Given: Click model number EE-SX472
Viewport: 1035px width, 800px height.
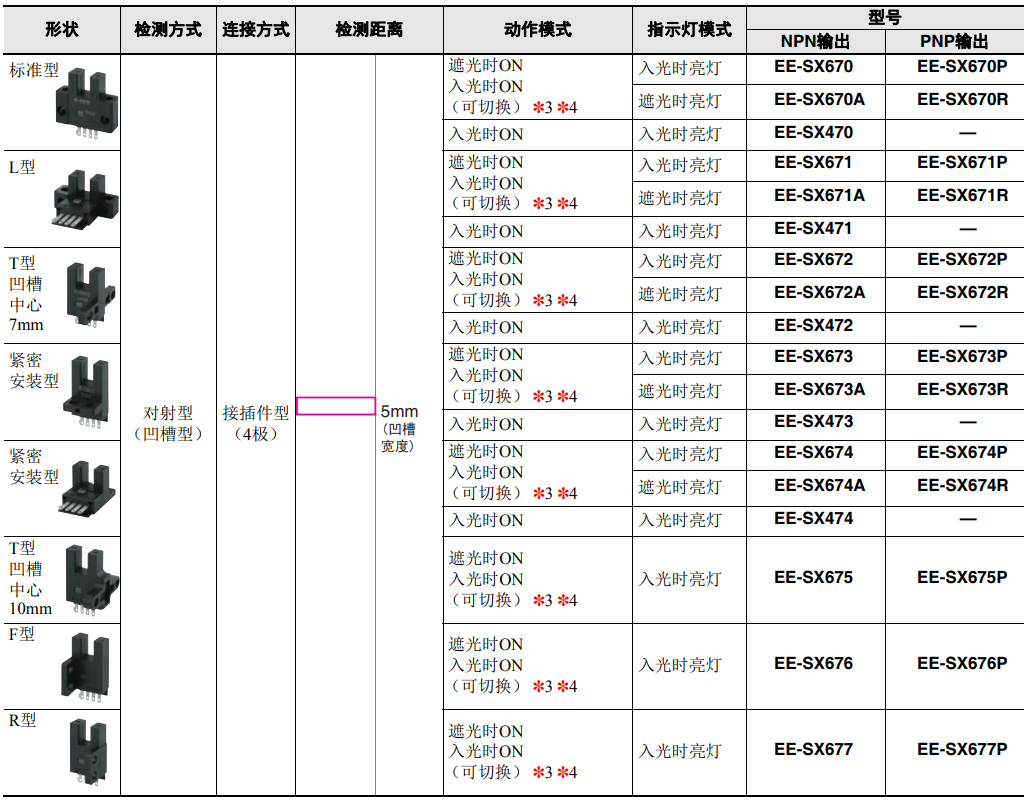Looking at the screenshot, I should point(813,325).
